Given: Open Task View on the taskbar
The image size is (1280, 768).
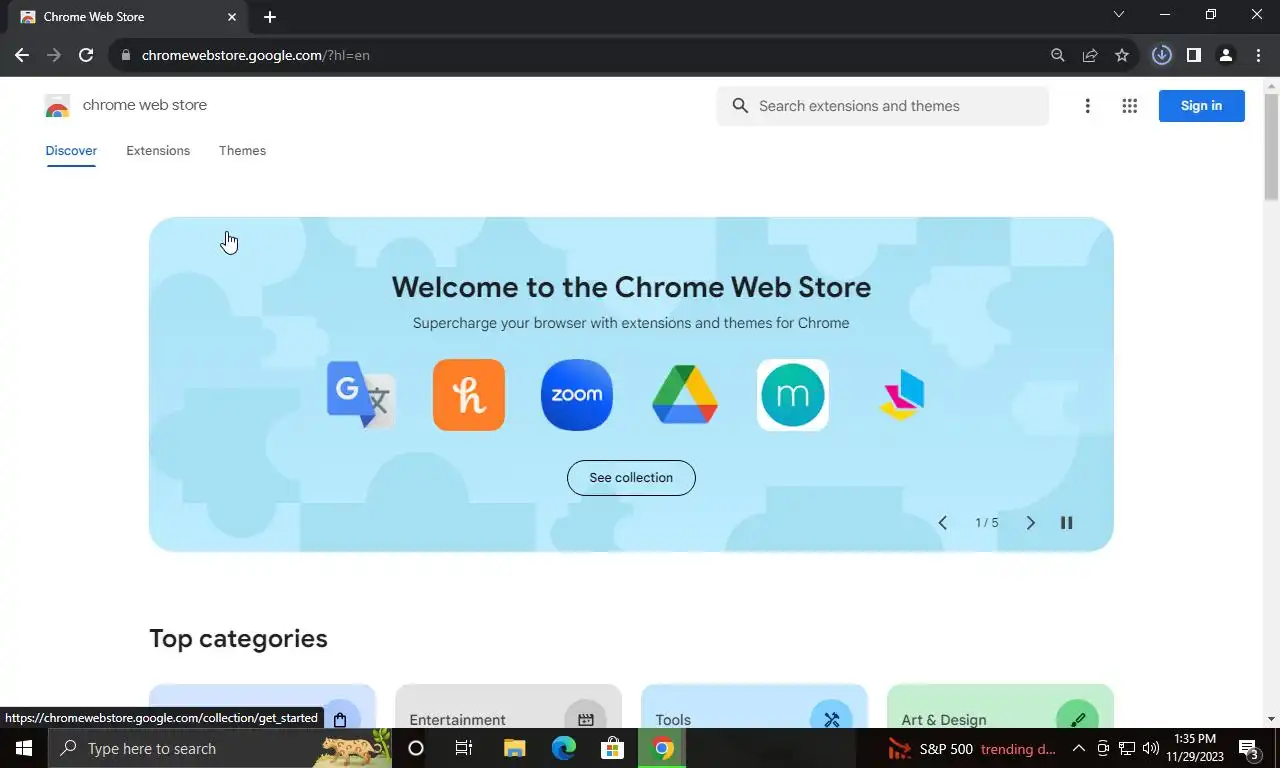Looking at the screenshot, I should pos(464,748).
